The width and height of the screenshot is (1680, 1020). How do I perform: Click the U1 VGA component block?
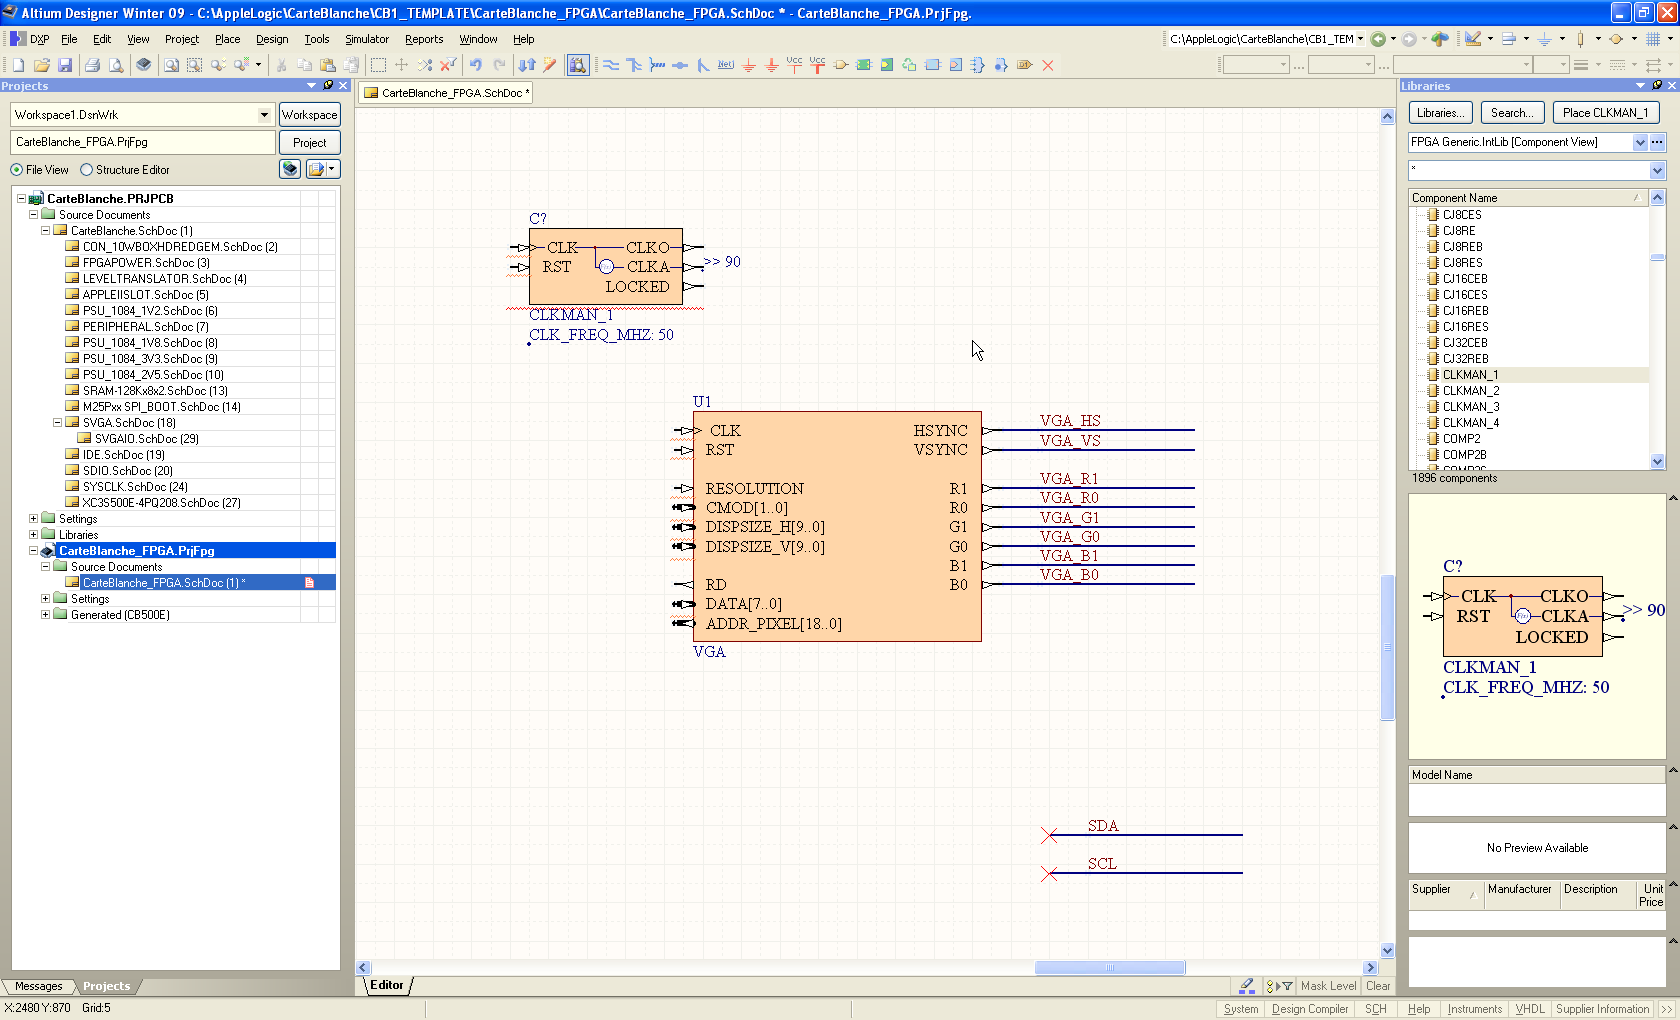click(x=837, y=527)
